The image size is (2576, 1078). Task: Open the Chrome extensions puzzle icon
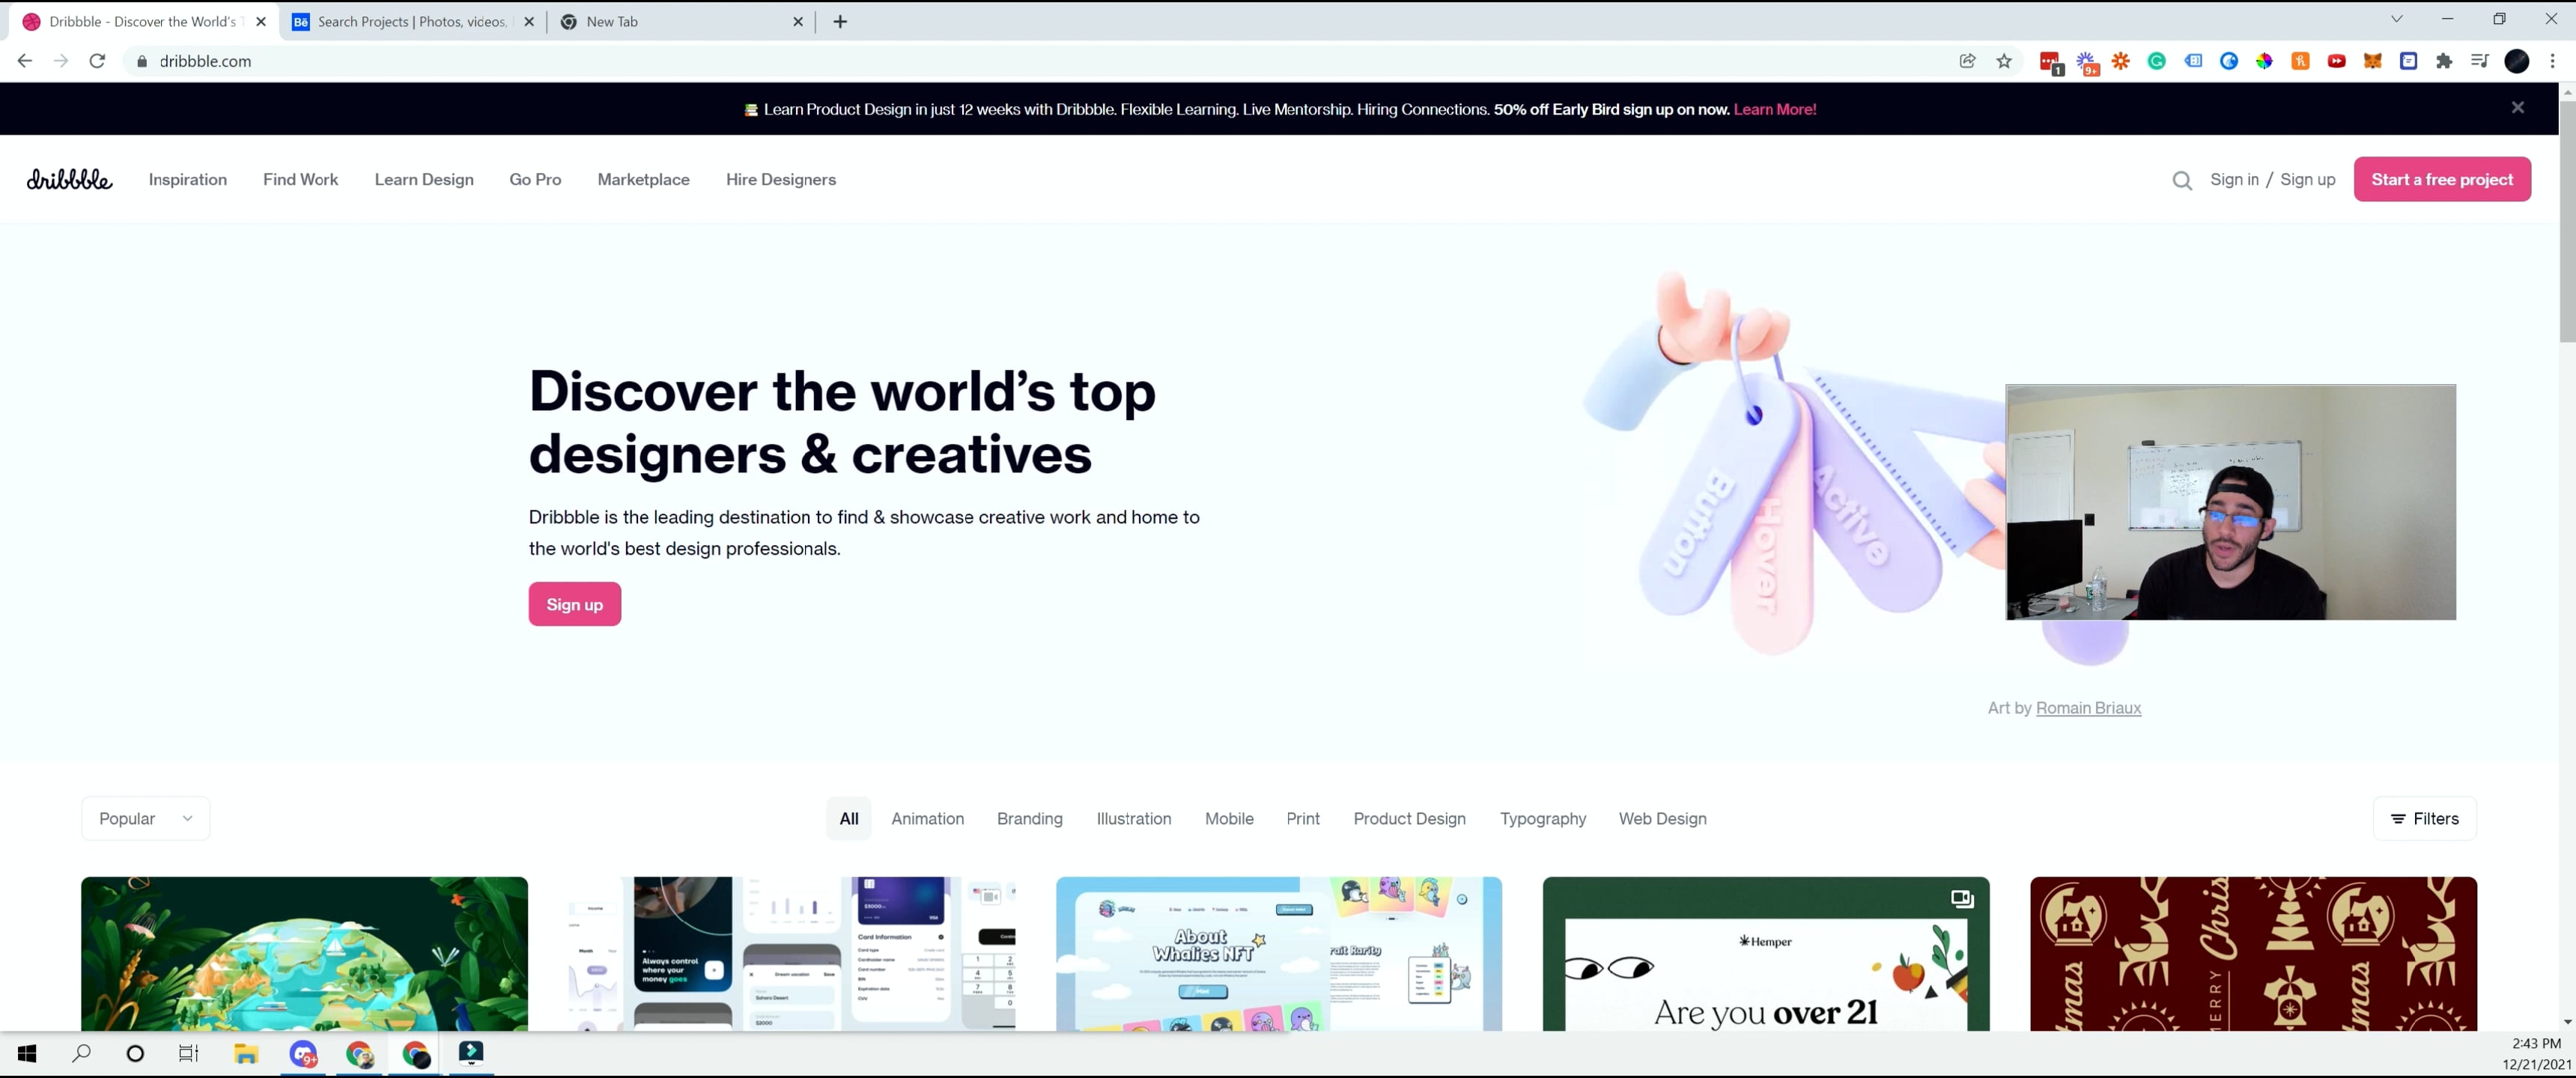[2444, 61]
